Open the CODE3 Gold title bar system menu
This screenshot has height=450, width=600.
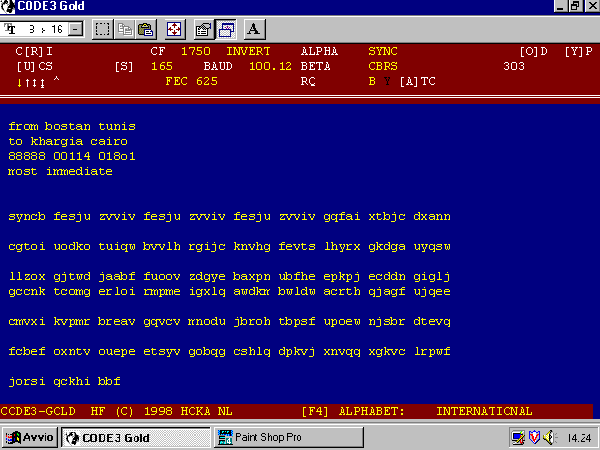9,7
